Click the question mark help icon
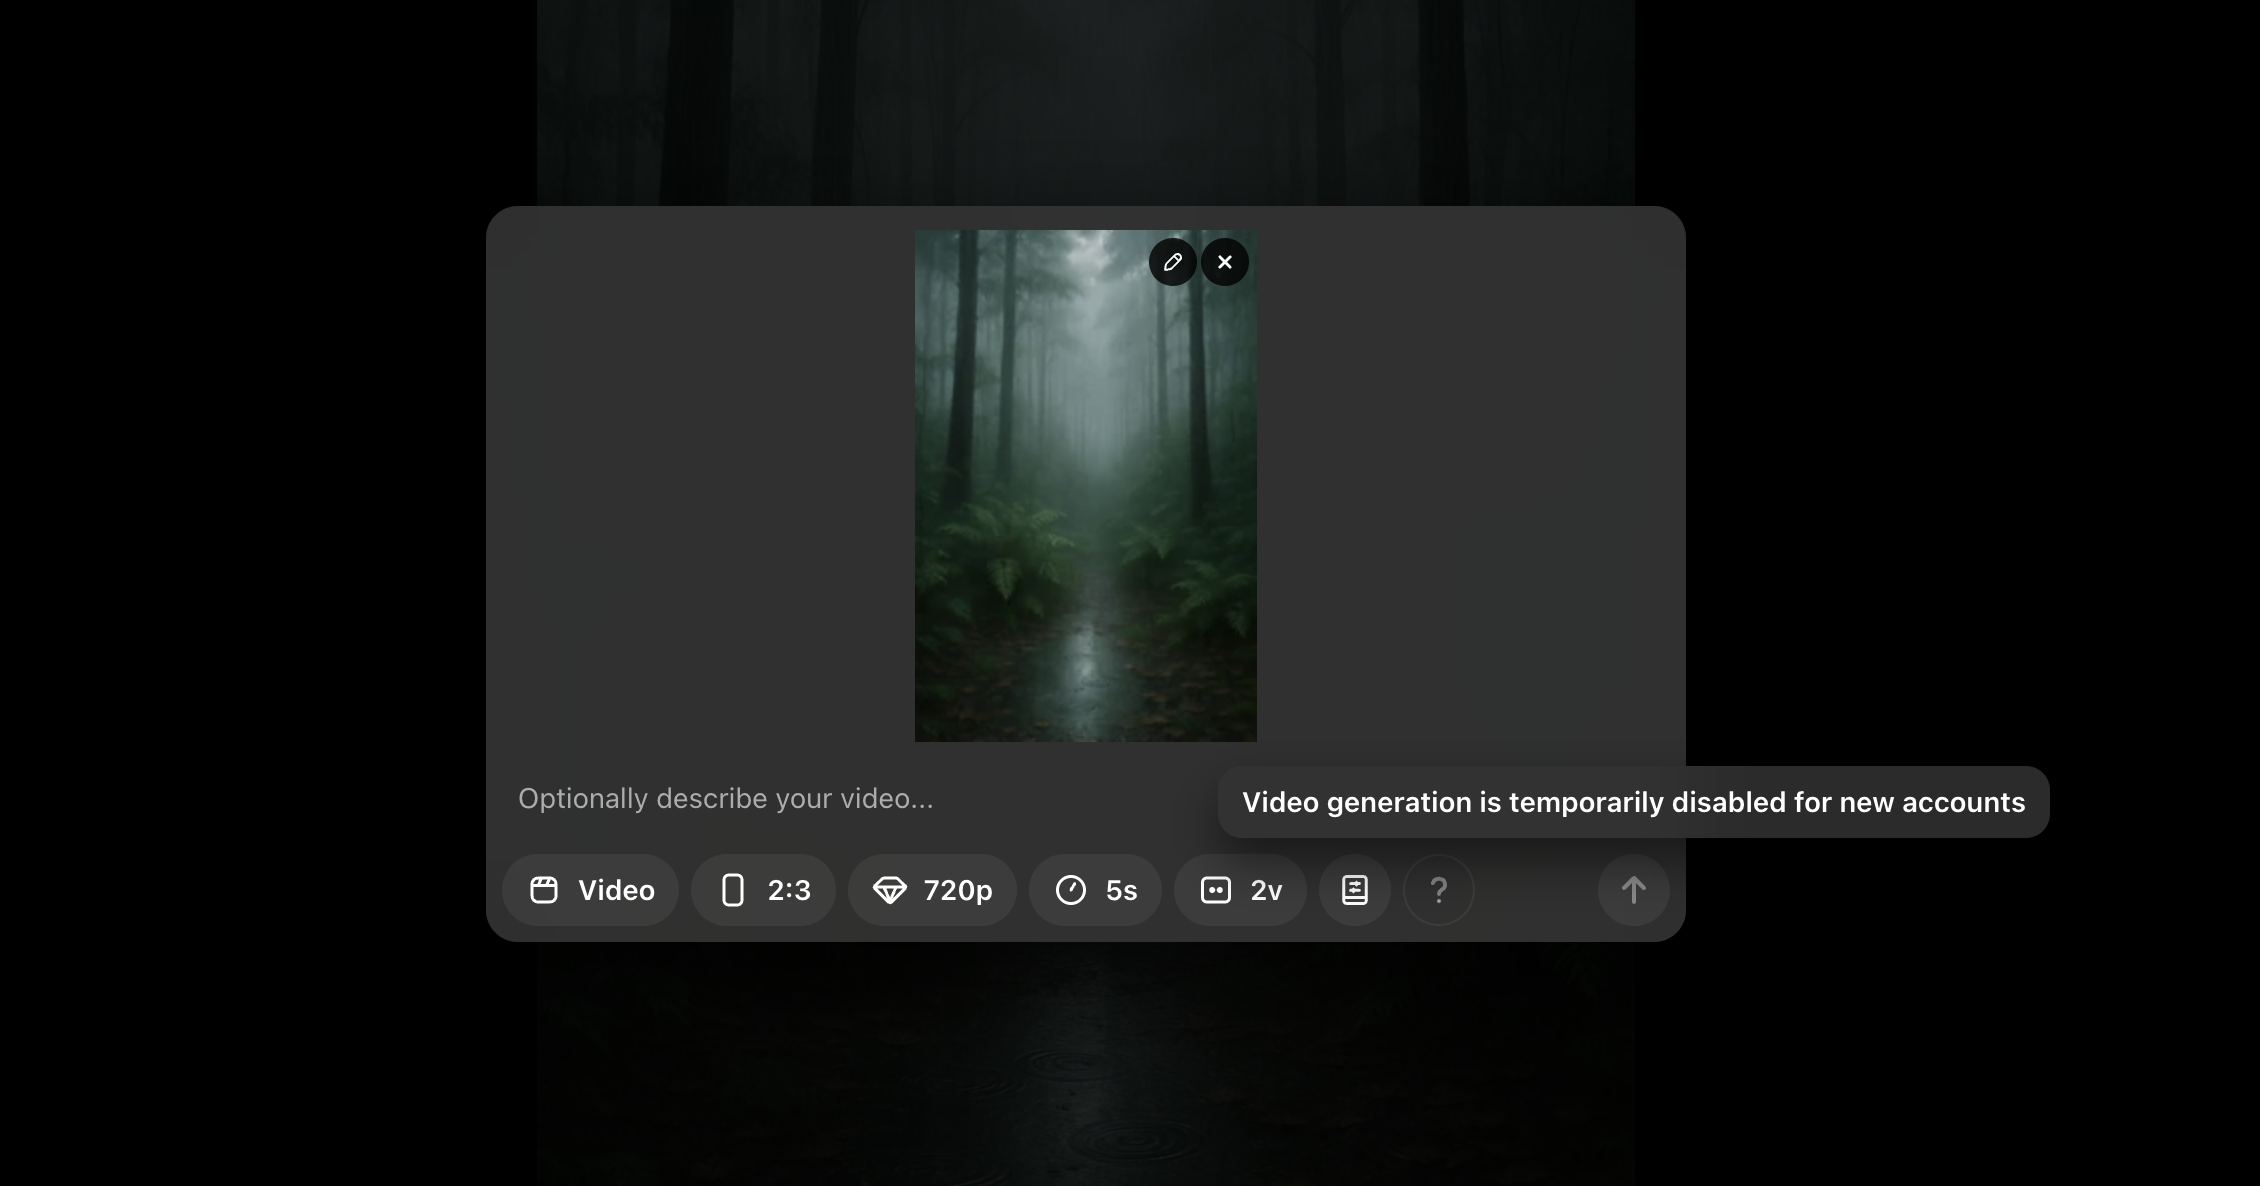The width and height of the screenshot is (2260, 1186). [1438, 890]
